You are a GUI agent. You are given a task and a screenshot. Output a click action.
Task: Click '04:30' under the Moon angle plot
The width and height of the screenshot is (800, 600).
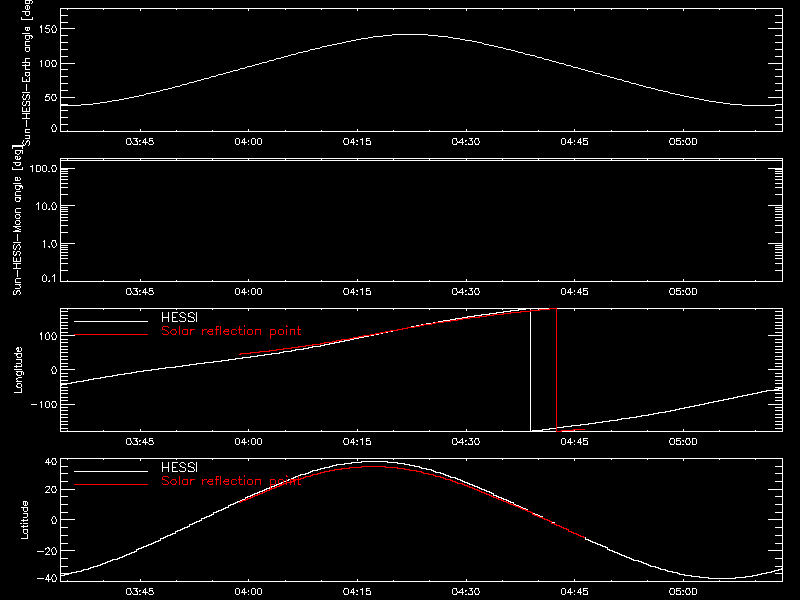466,291
